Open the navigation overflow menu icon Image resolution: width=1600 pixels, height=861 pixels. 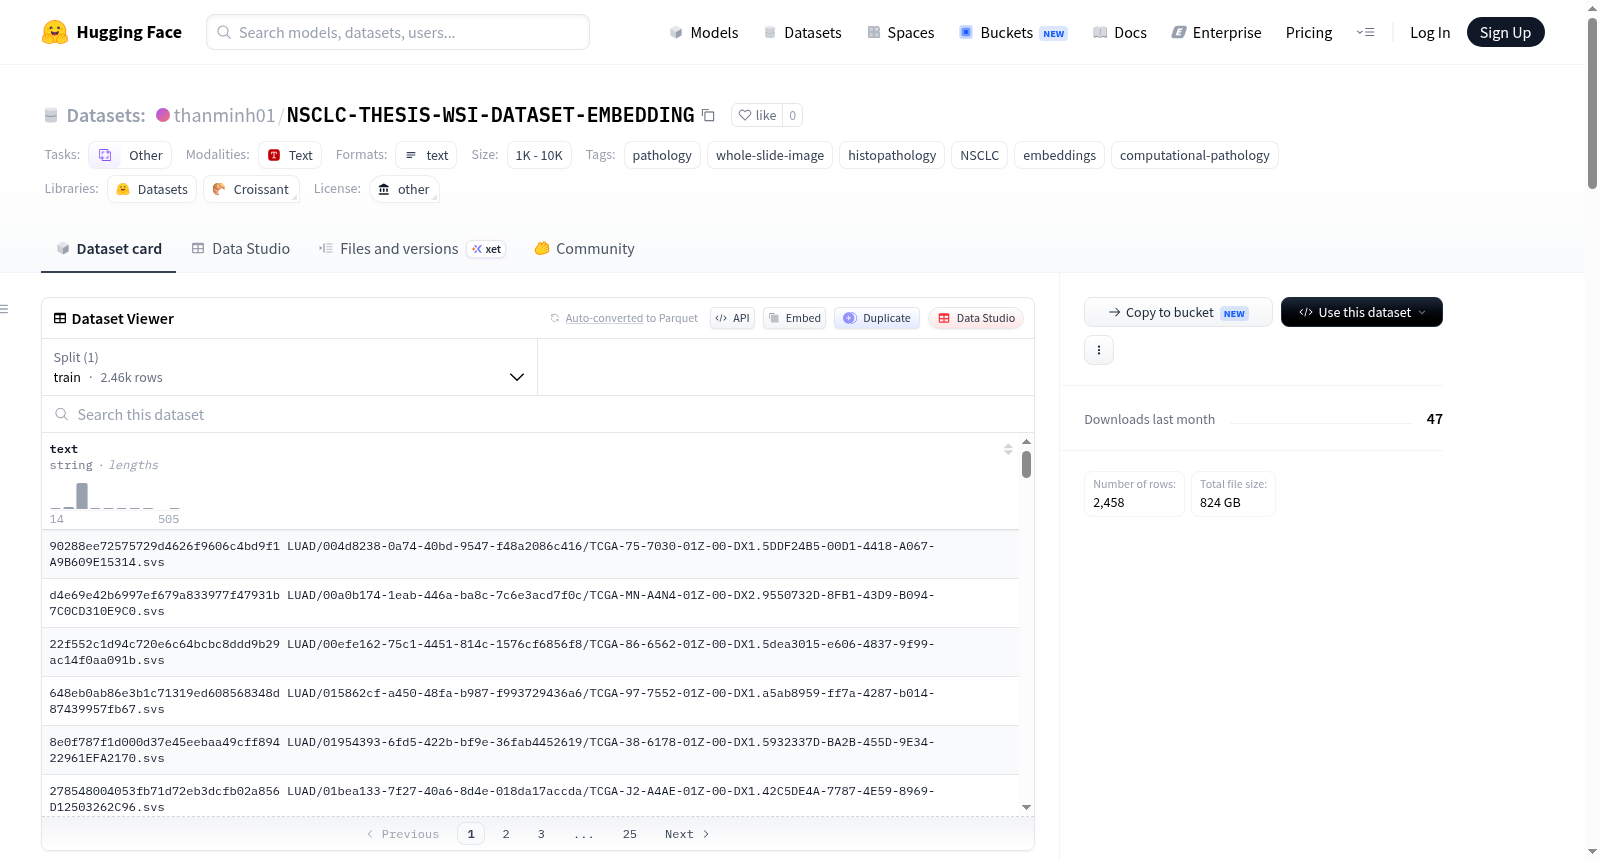pos(1365,32)
